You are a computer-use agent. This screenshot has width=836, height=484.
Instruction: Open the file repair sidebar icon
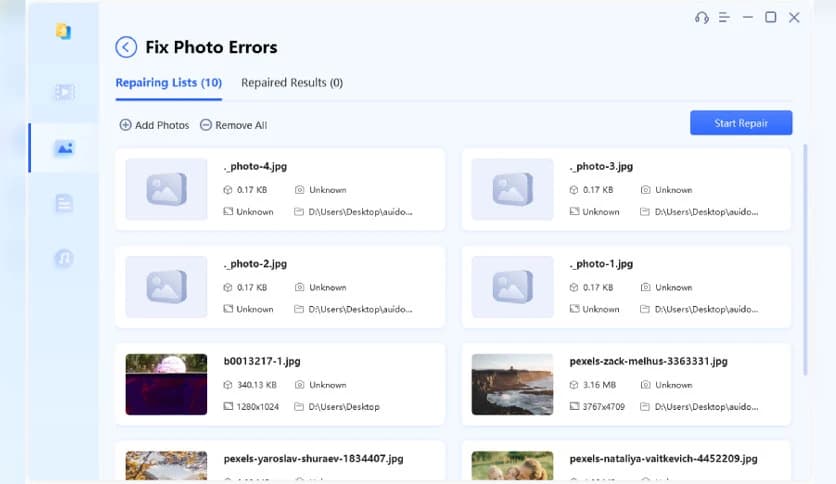click(x=64, y=203)
